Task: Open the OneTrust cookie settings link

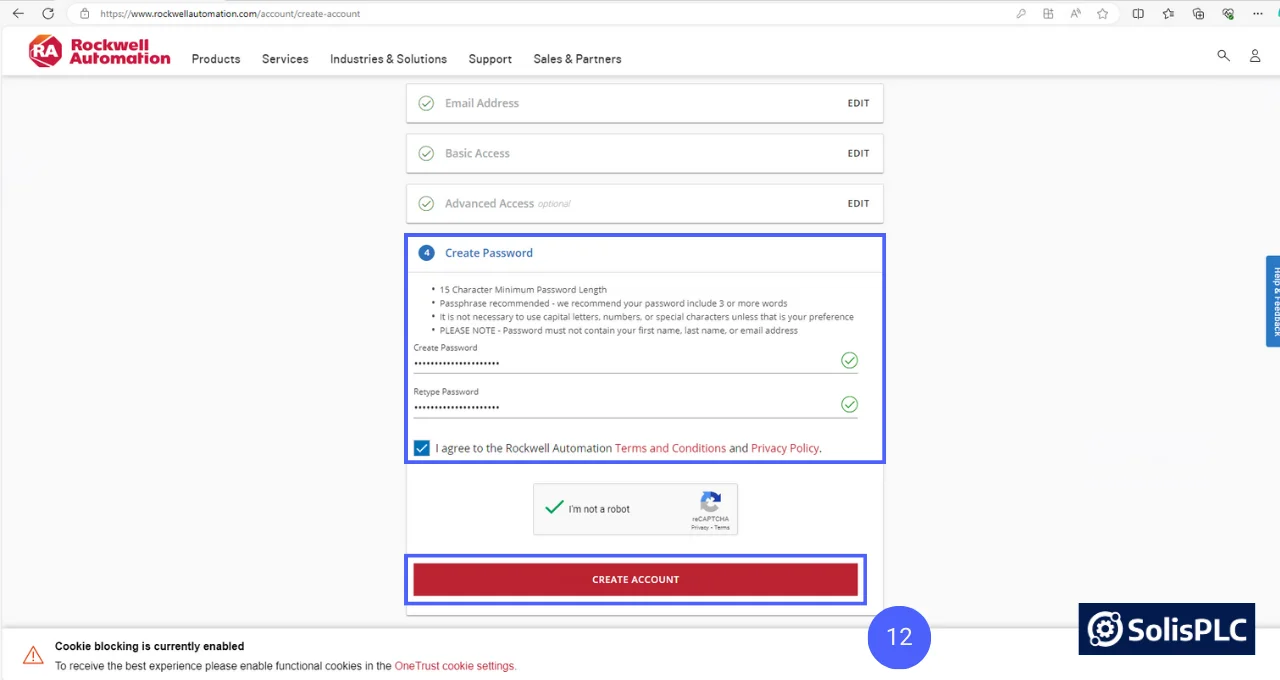Action: tap(455, 665)
